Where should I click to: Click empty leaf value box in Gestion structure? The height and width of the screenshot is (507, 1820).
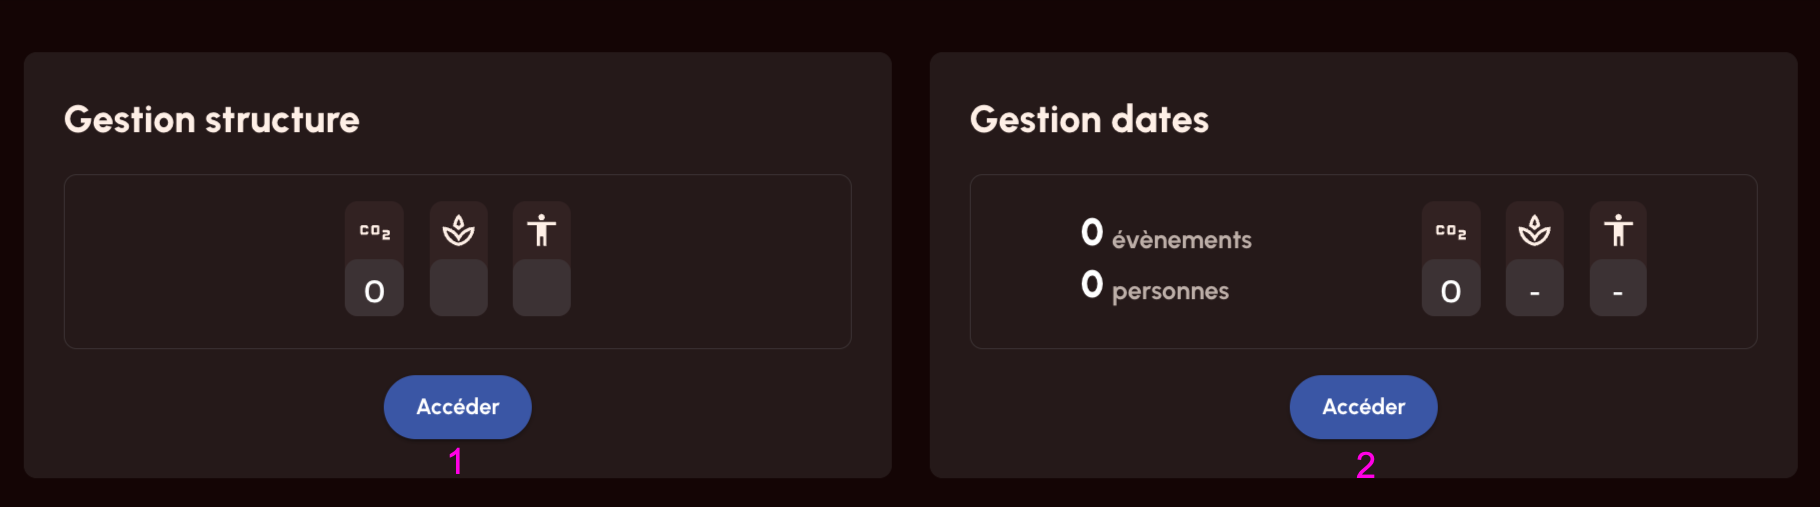pos(459,289)
